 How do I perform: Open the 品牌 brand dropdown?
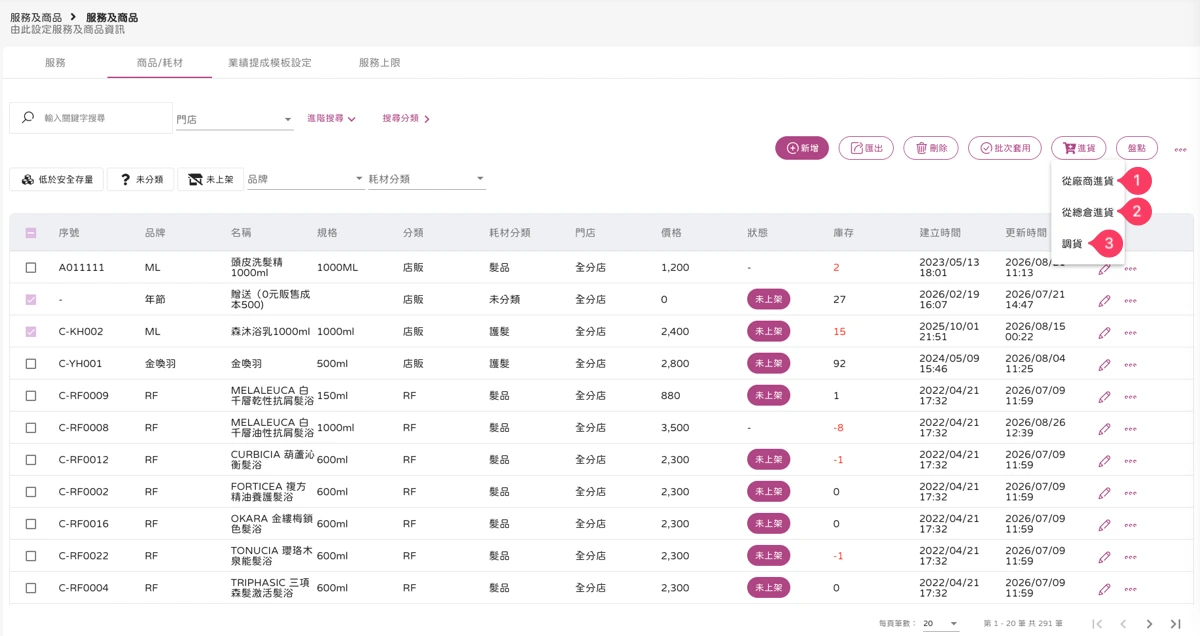[305, 179]
